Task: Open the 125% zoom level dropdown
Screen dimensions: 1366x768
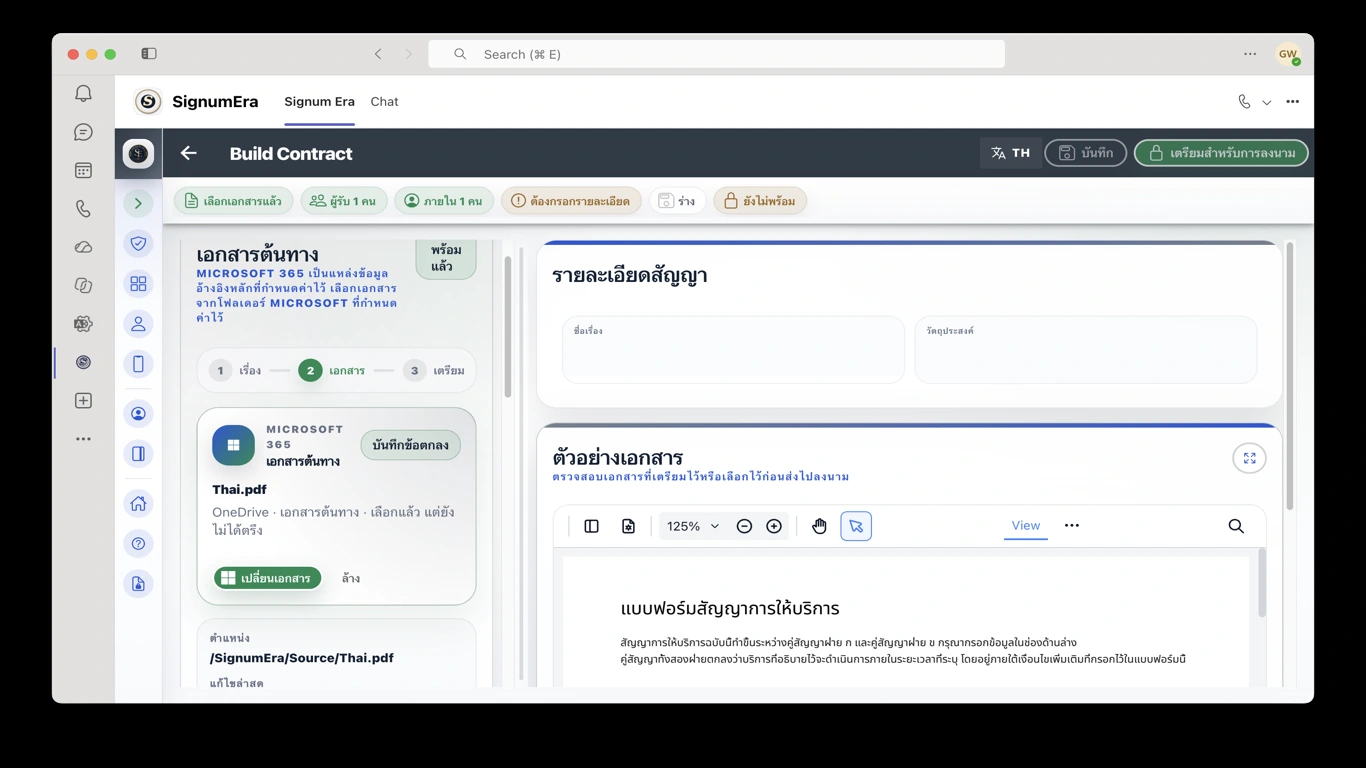Action: click(x=692, y=526)
